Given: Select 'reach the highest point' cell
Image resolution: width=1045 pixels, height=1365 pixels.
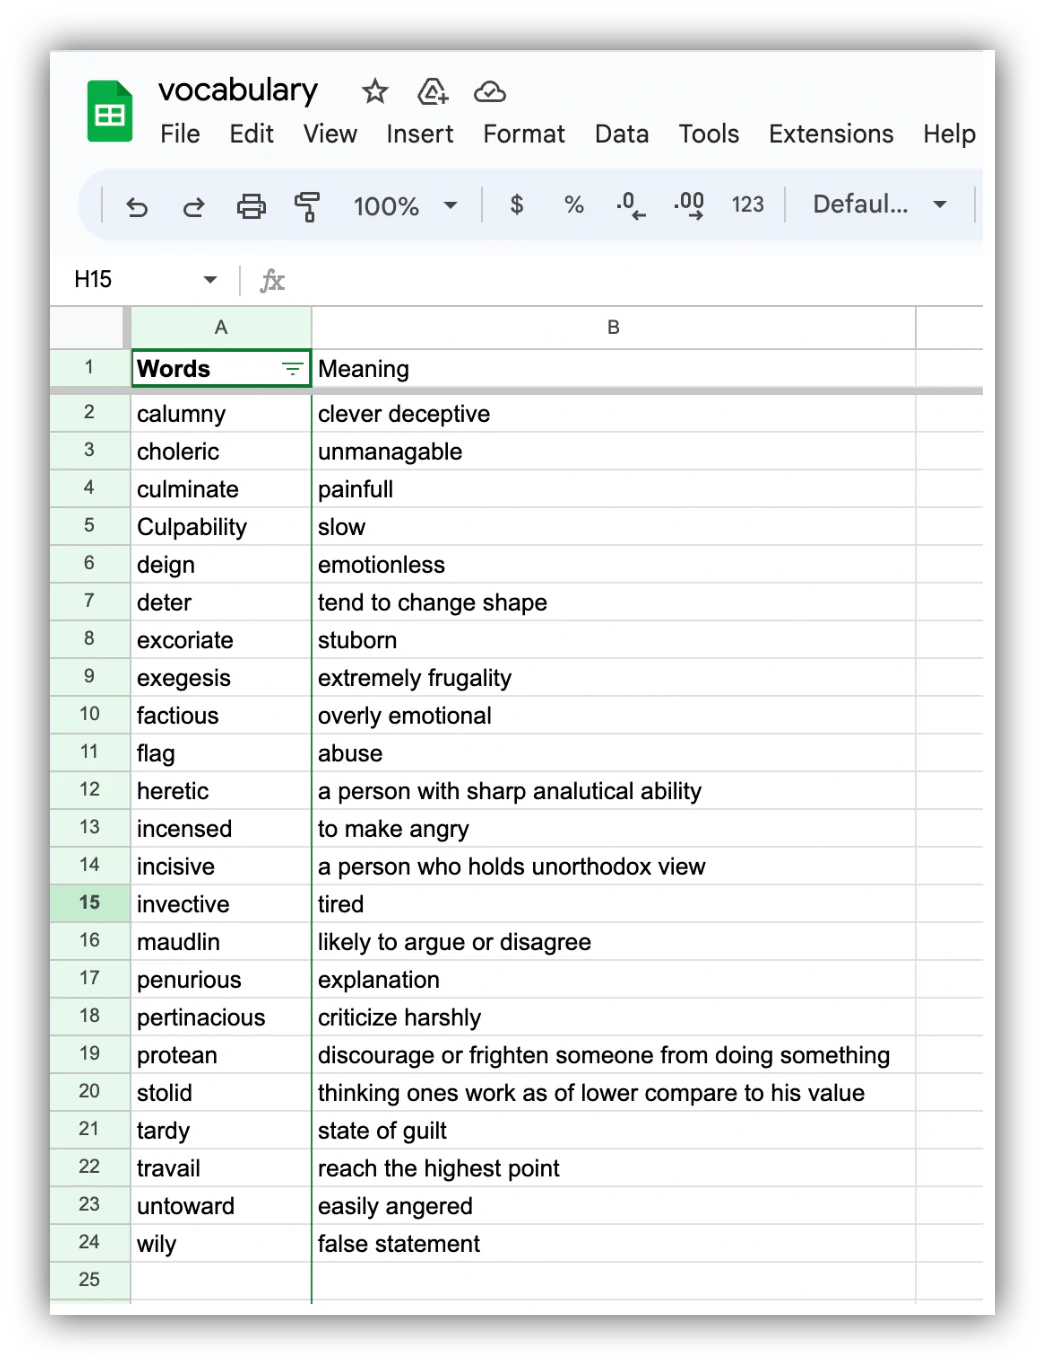Looking at the screenshot, I should (x=613, y=1168).
